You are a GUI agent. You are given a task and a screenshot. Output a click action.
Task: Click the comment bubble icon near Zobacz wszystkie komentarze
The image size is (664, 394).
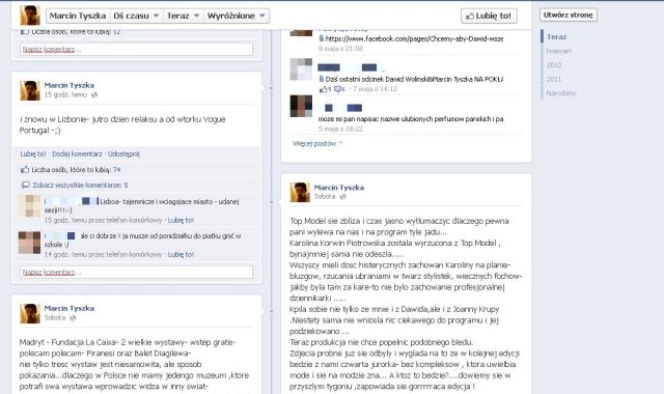pos(25,185)
